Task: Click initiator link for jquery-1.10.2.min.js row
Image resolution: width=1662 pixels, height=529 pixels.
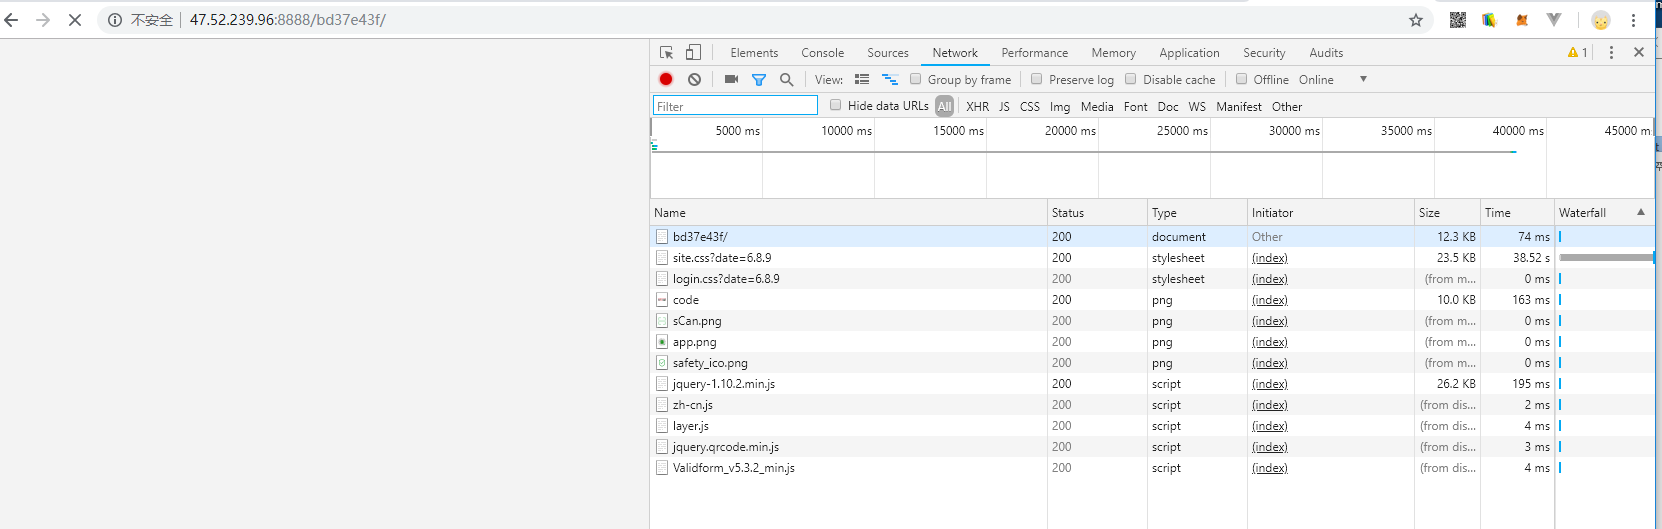Action: pyautogui.click(x=1270, y=384)
